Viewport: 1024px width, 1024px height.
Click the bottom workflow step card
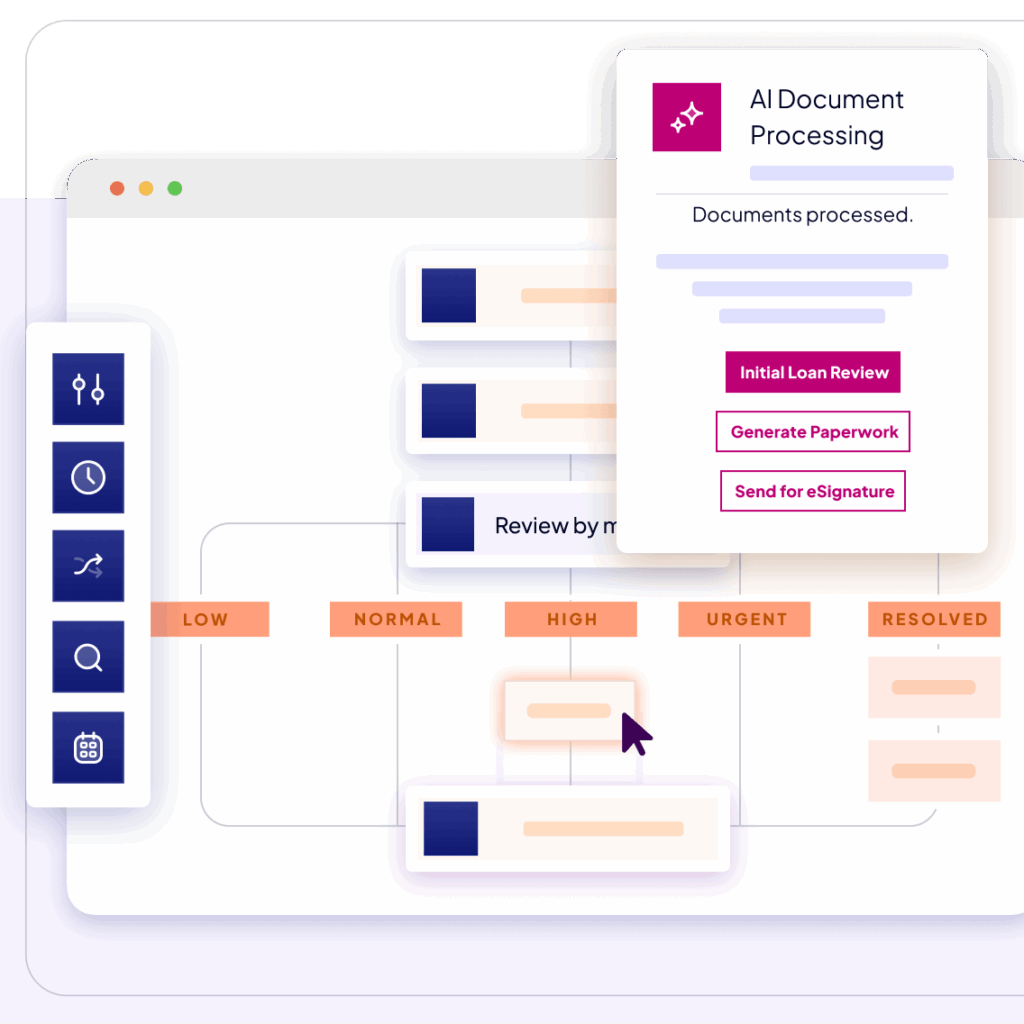click(568, 829)
